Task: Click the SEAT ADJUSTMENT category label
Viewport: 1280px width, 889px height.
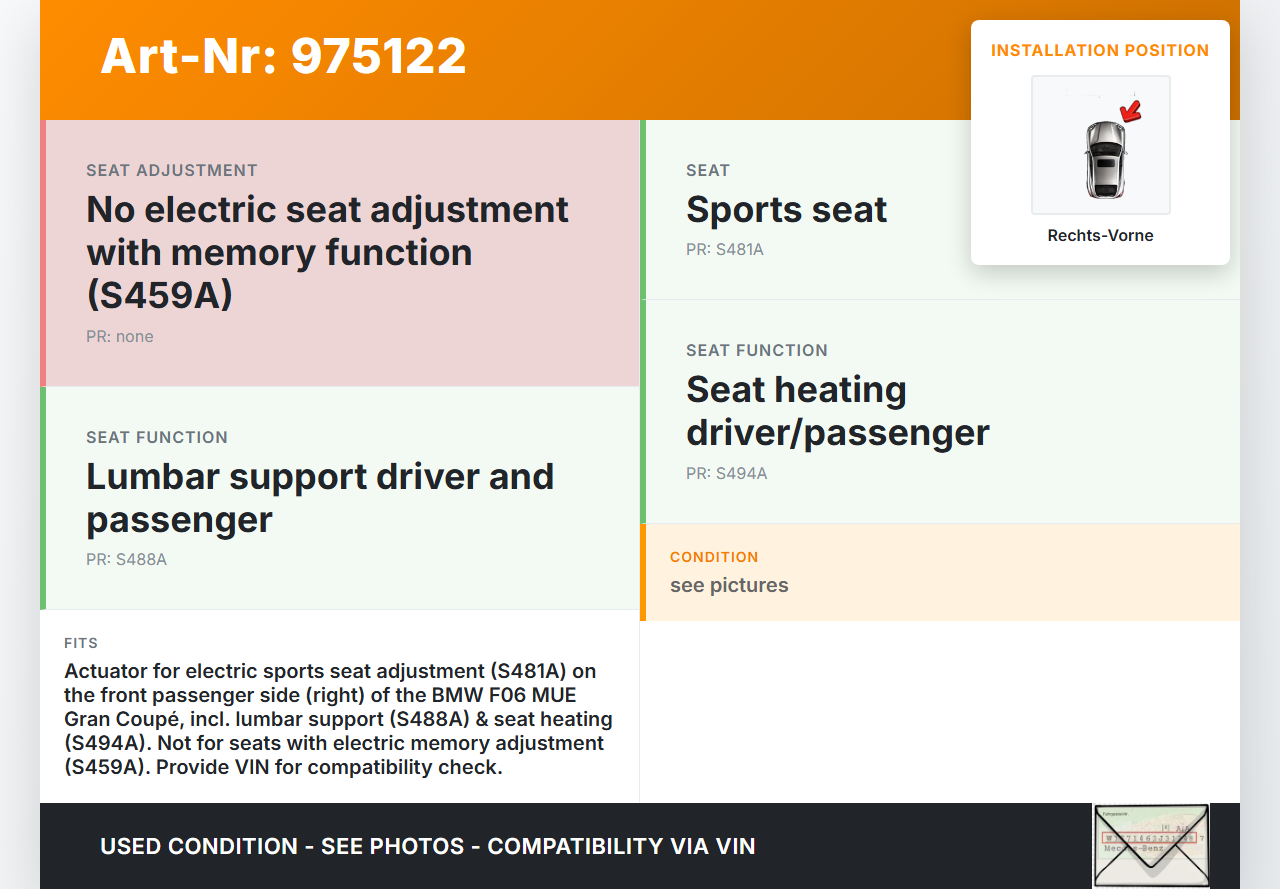Action: coord(172,170)
